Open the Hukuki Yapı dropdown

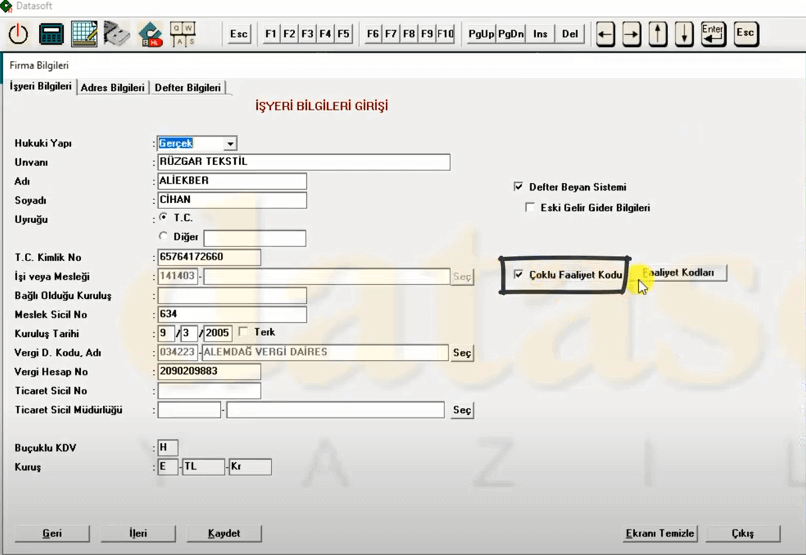pos(231,144)
